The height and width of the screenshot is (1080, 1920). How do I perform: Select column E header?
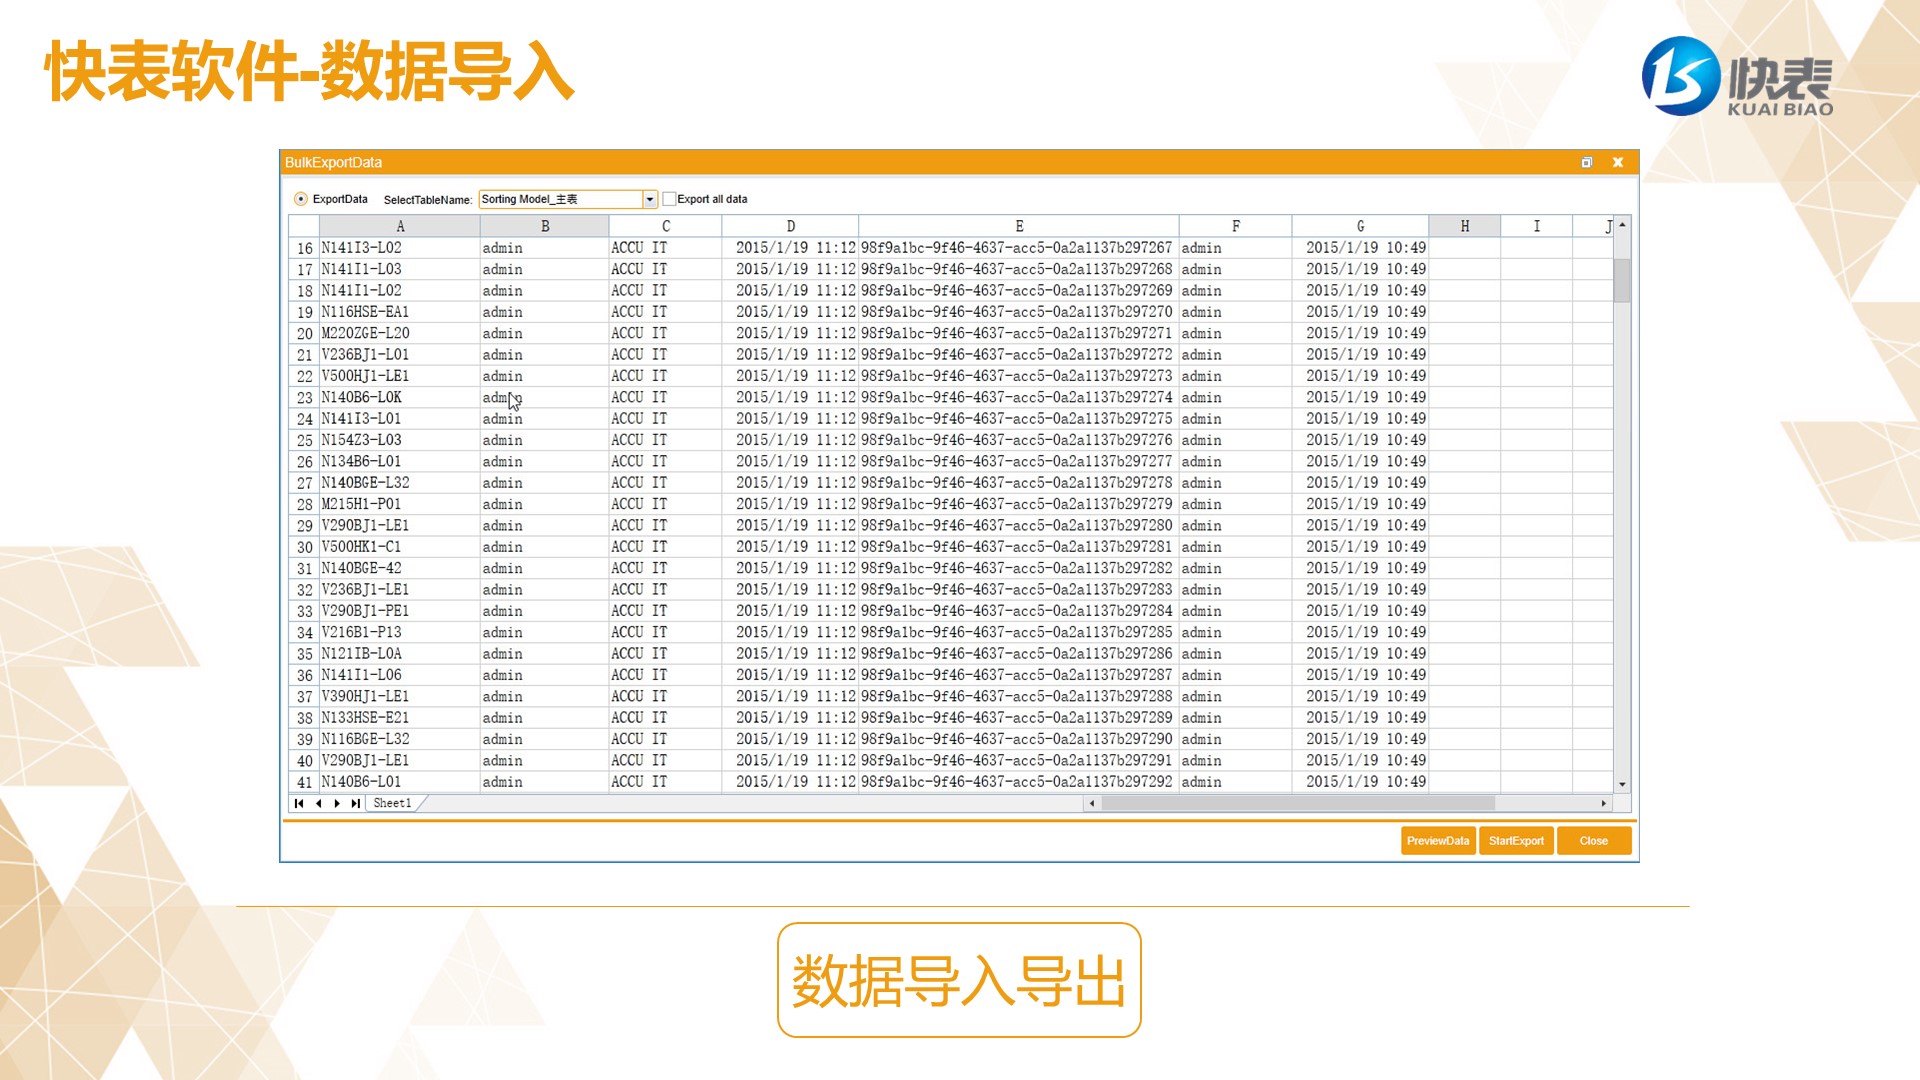coord(1019,226)
